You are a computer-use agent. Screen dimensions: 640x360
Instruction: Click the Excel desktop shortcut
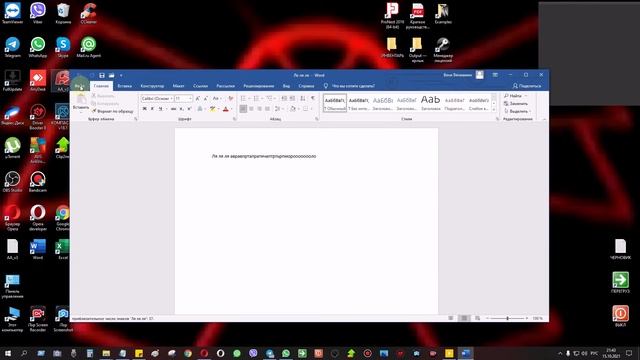click(x=63, y=249)
